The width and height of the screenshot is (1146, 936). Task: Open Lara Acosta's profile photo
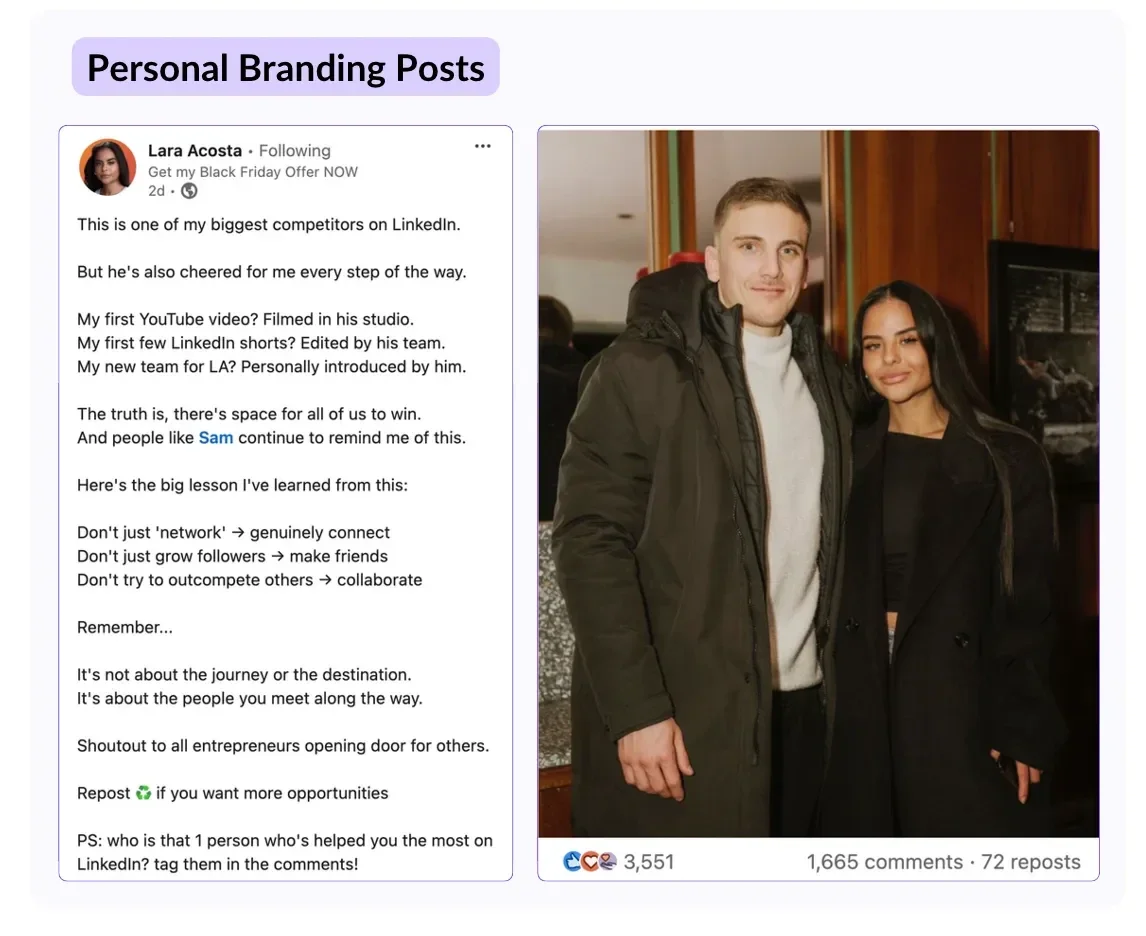[x=107, y=167]
